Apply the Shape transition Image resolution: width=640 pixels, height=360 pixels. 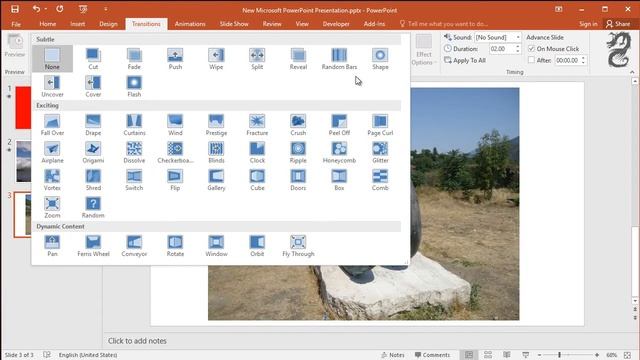pyautogui.click(x=380, y=59)
